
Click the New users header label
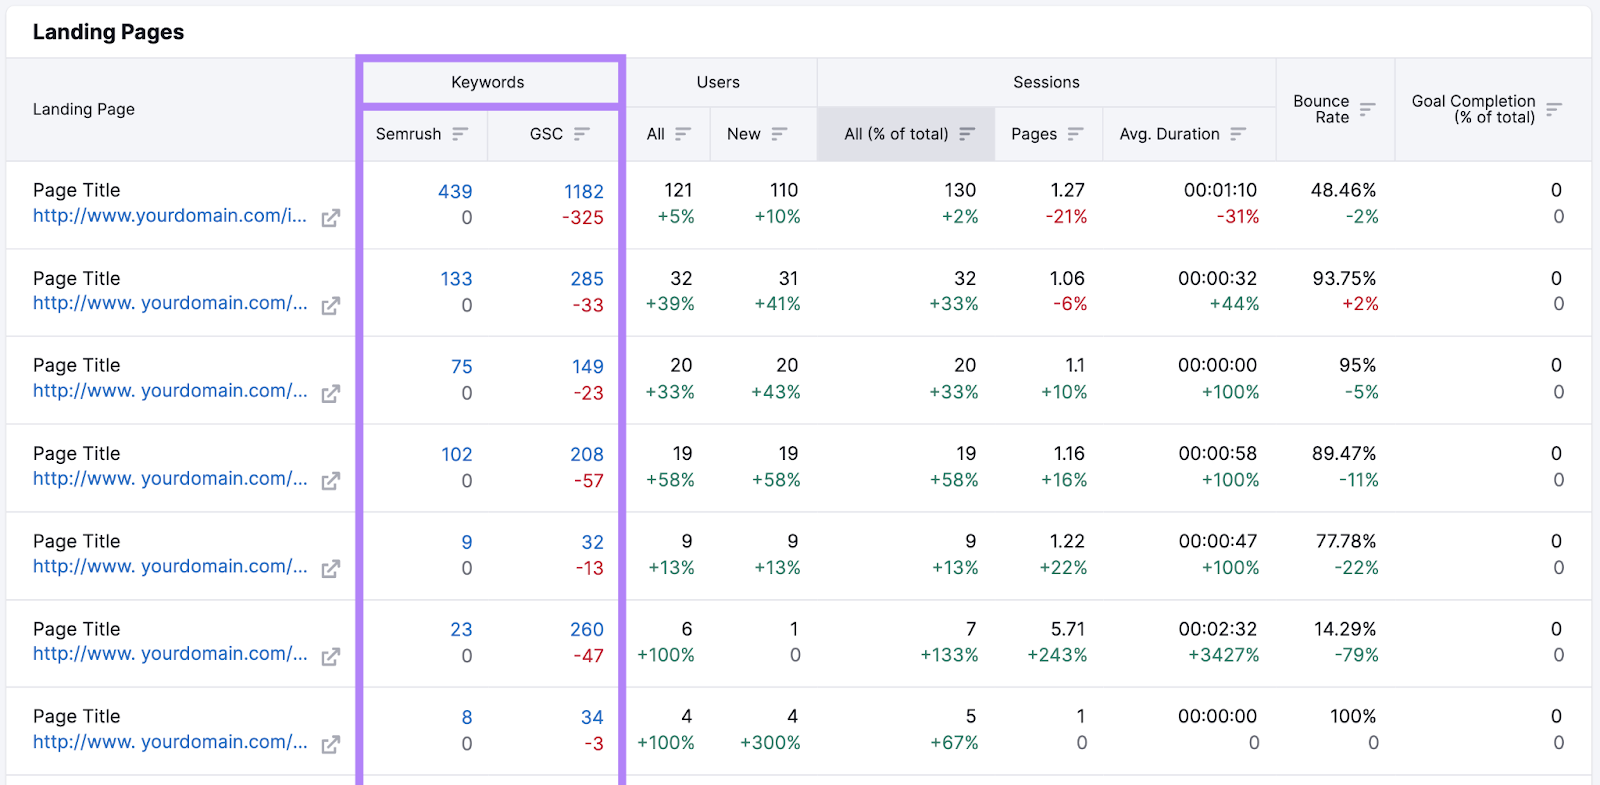[x=743, y=134]
